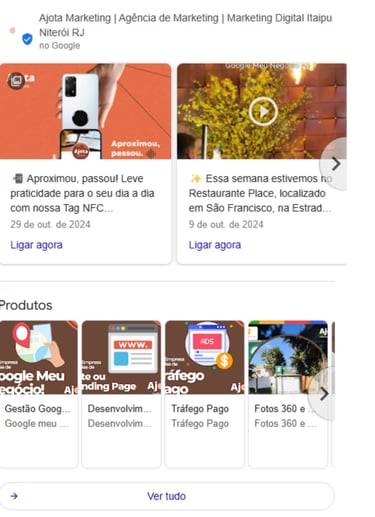Click the 'Ver tudo' button

coord(167,496)
